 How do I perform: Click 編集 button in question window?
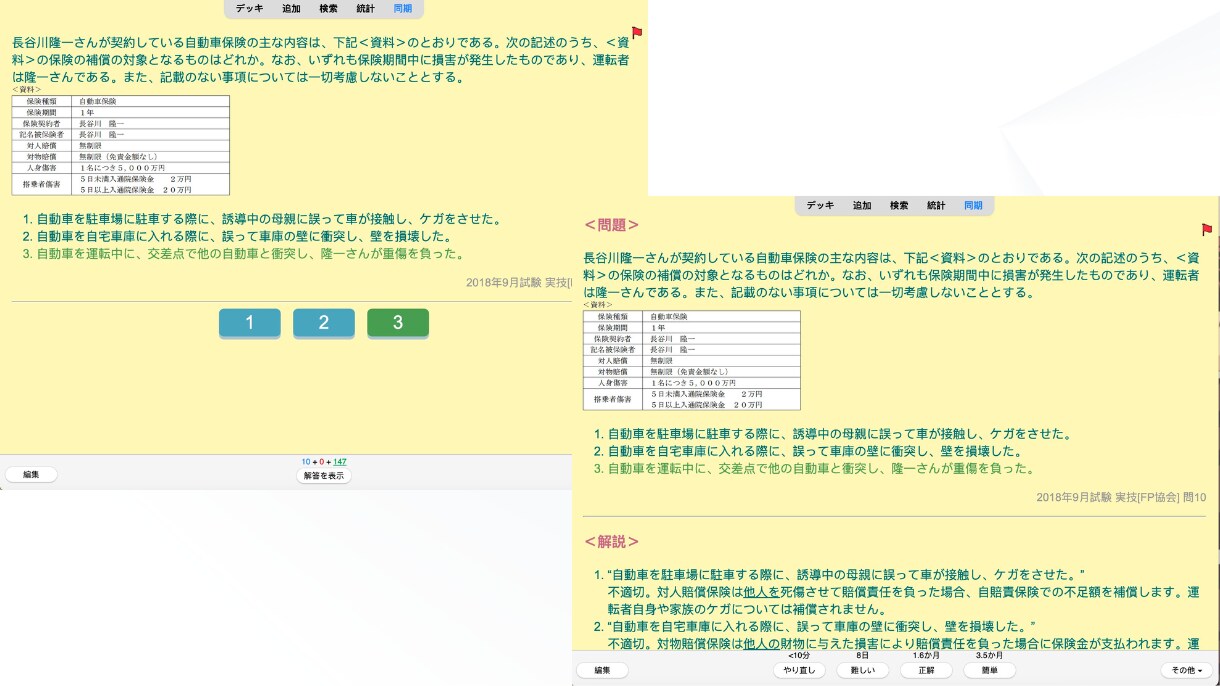pos(31,475)
